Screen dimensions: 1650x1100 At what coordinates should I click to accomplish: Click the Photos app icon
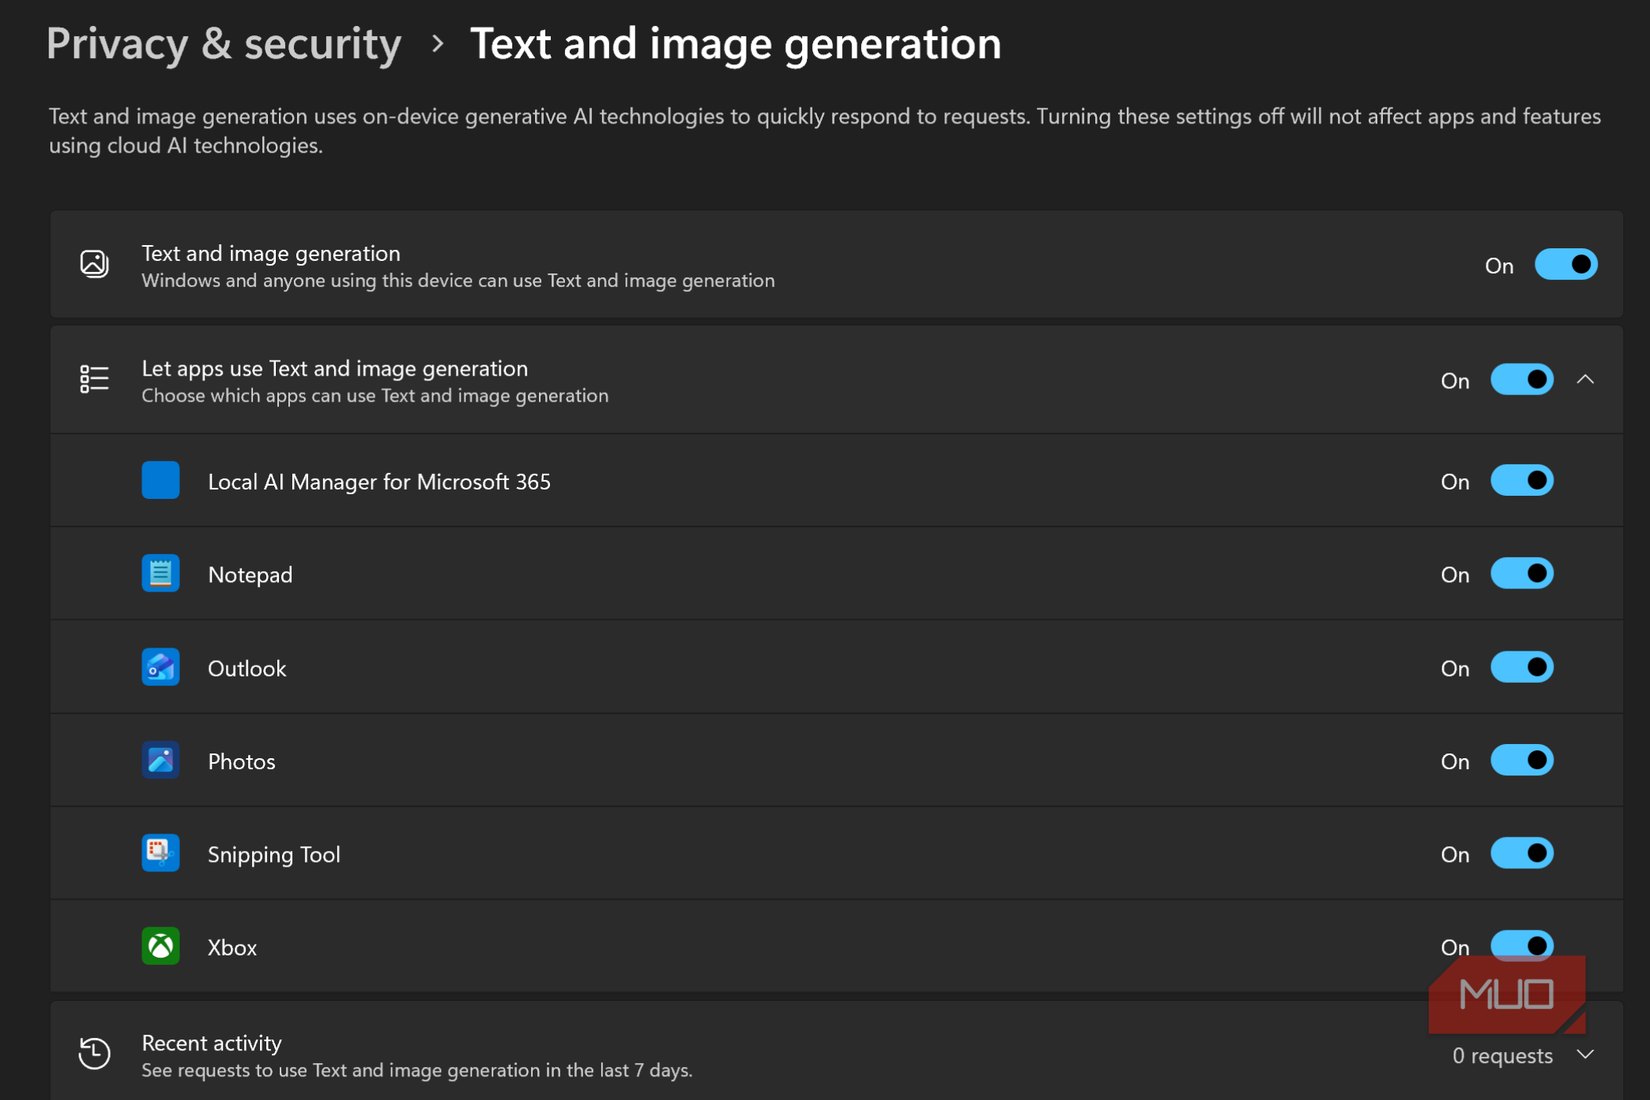tap(160, 760)
